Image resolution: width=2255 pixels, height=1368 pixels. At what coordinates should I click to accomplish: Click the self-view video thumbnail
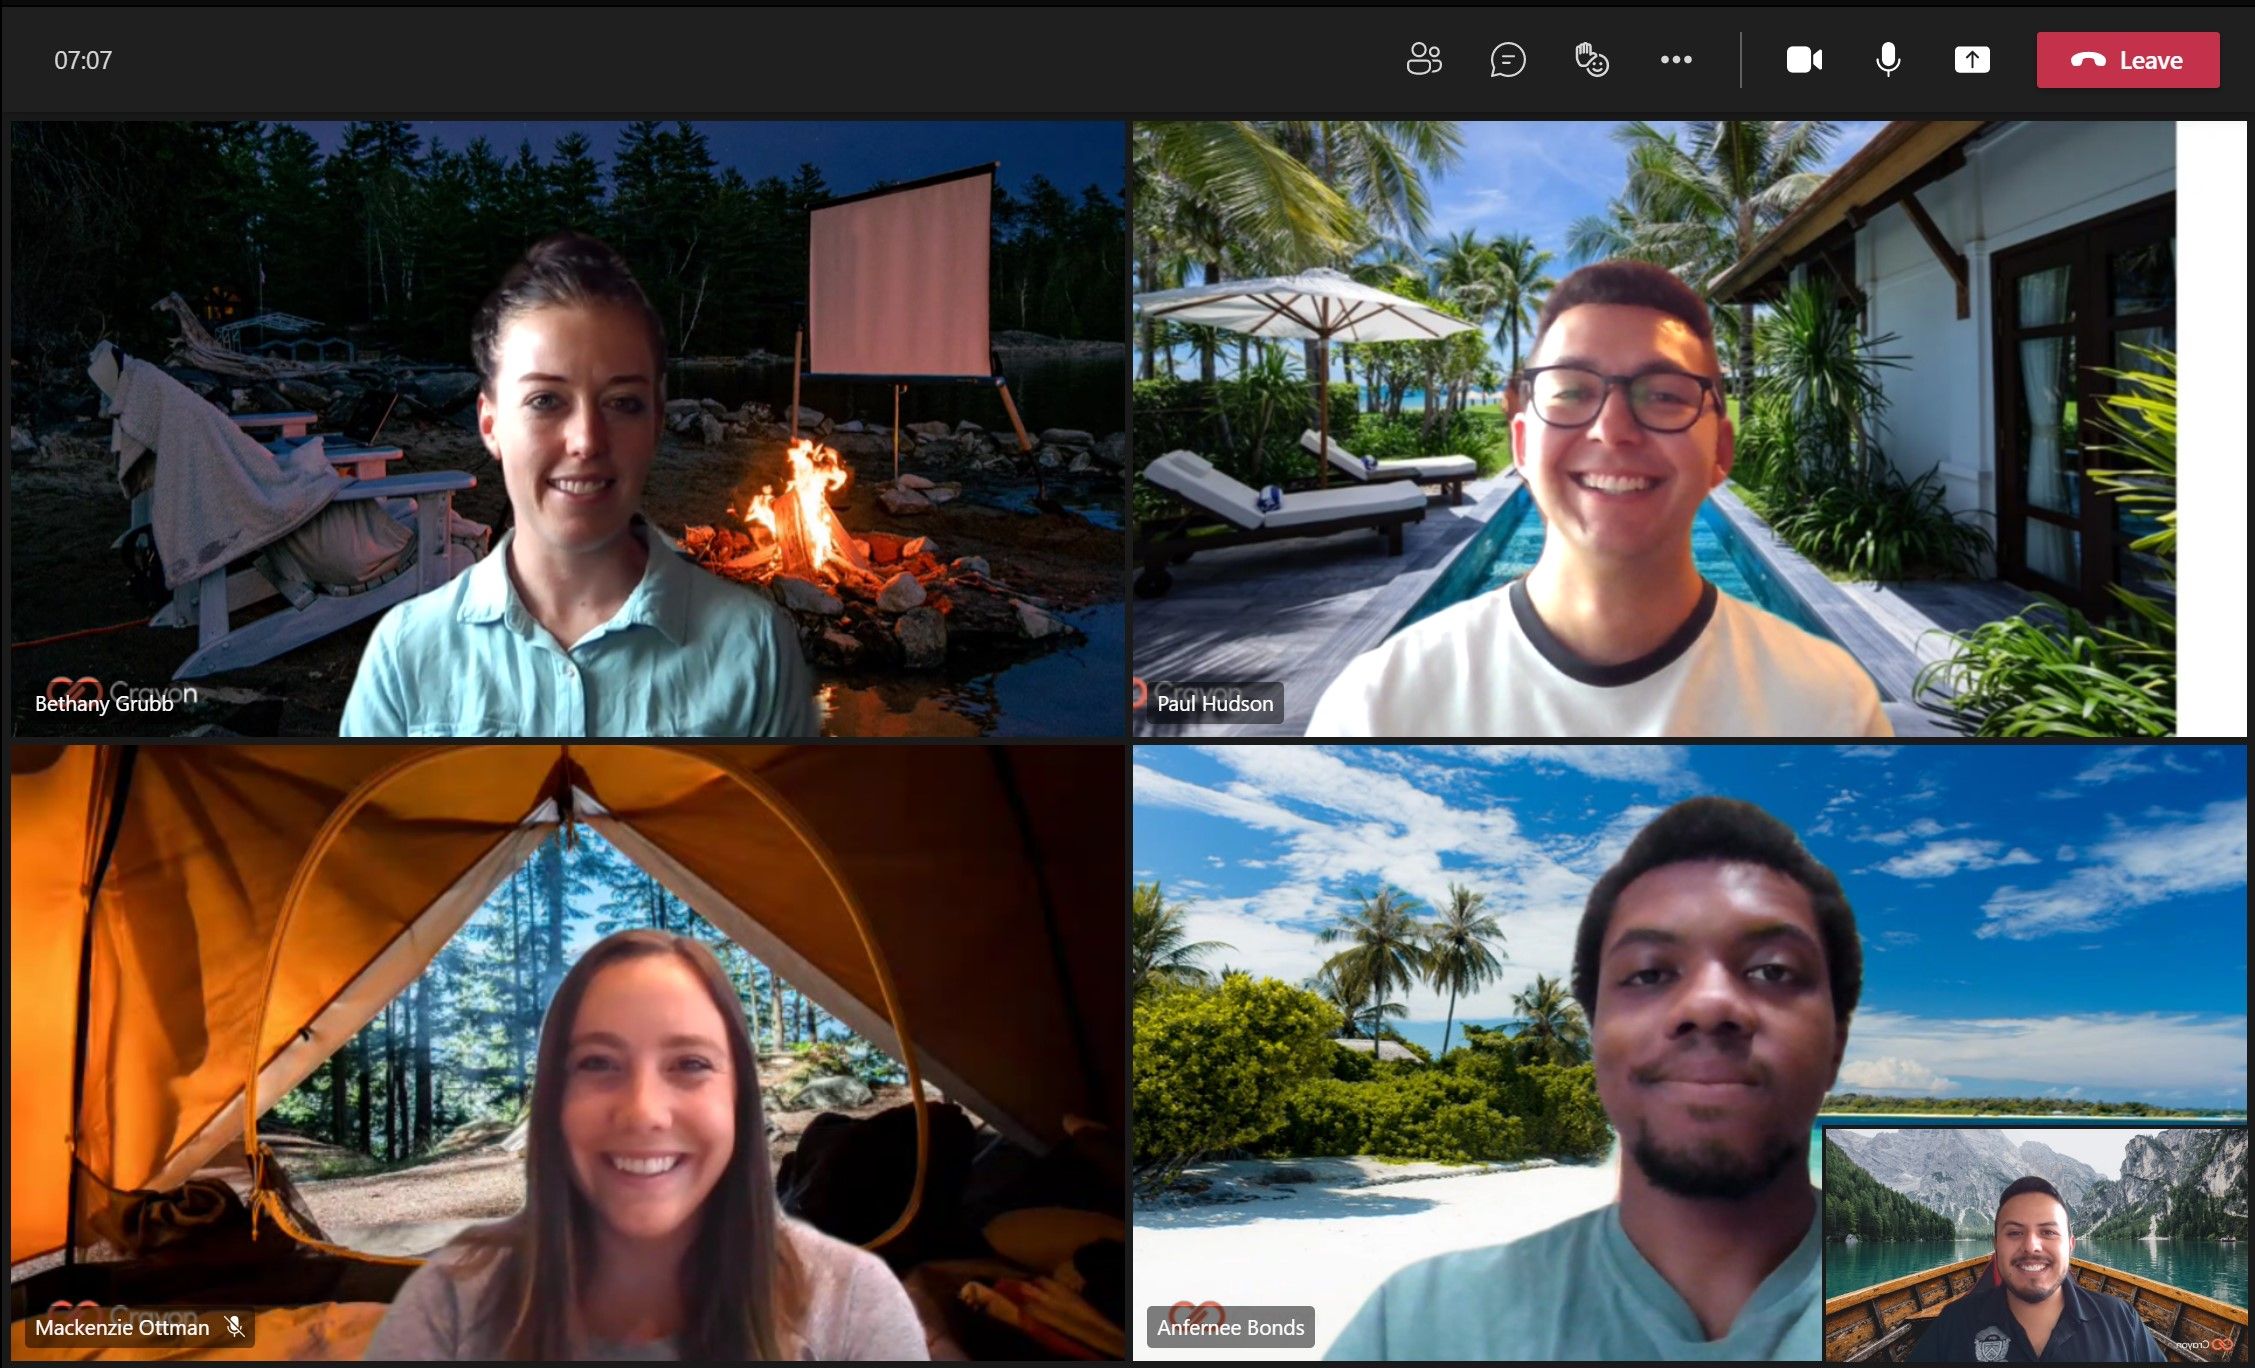click(2036, 1244)
